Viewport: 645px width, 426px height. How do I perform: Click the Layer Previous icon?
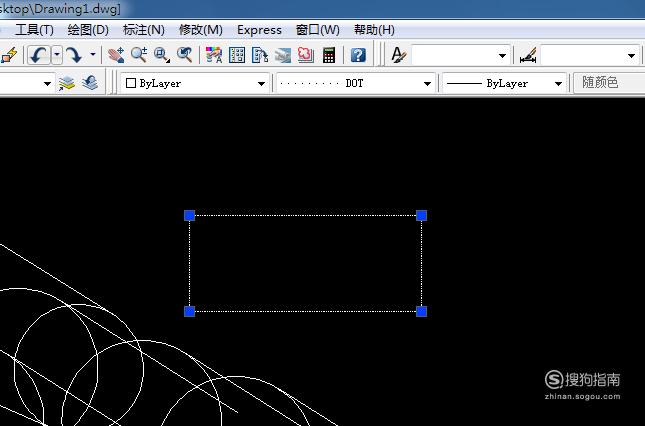pyautogui.click(x=90, y=83)
